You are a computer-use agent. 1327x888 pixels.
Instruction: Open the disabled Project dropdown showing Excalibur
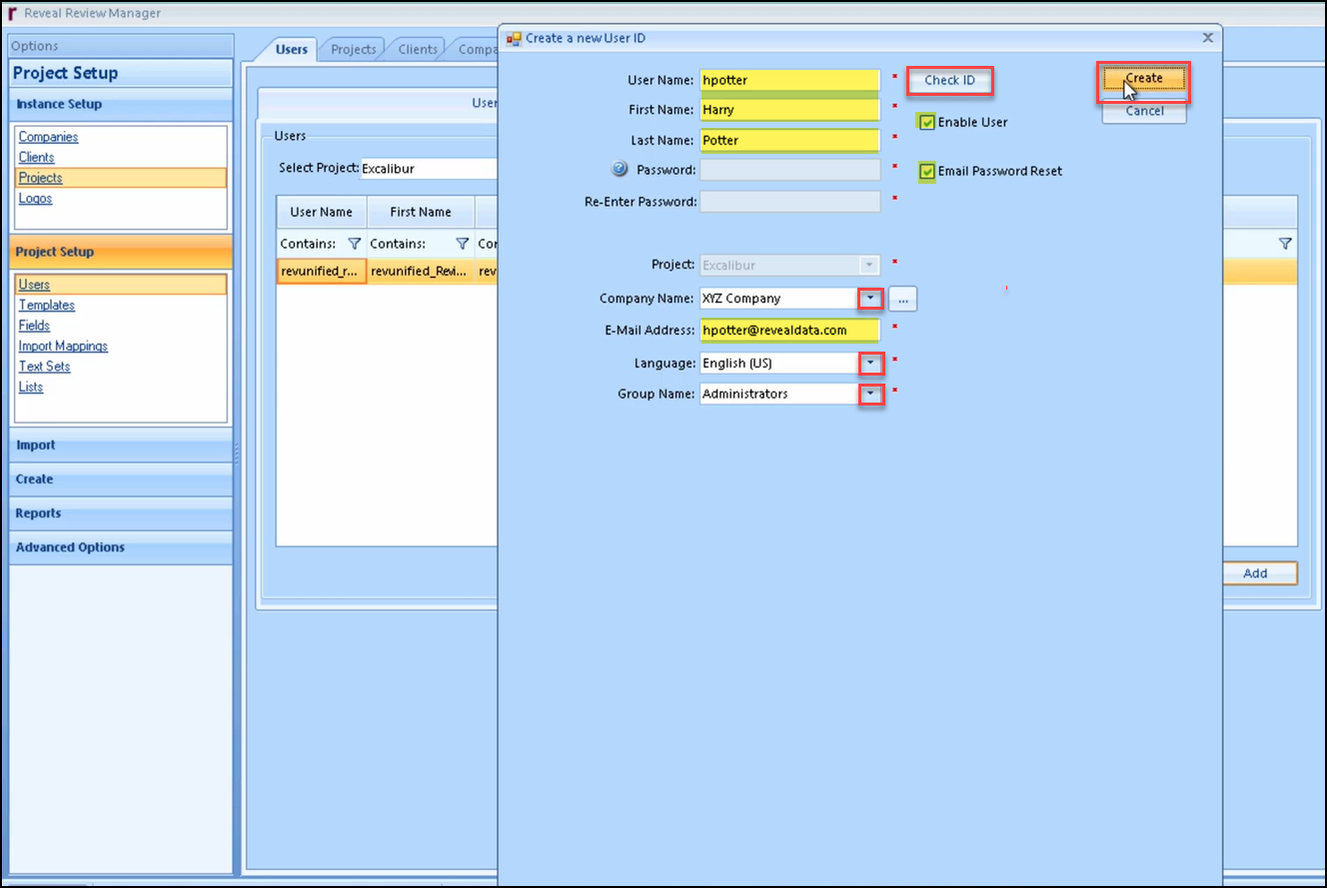pyautogui.click(x=870, y=265)
